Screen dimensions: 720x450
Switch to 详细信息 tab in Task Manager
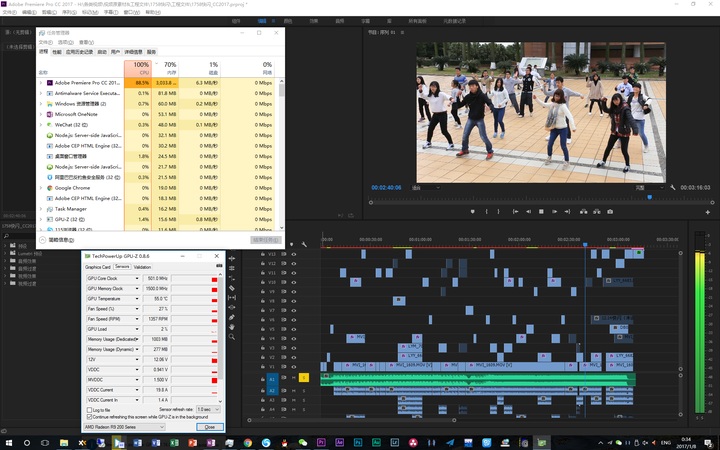134,52
